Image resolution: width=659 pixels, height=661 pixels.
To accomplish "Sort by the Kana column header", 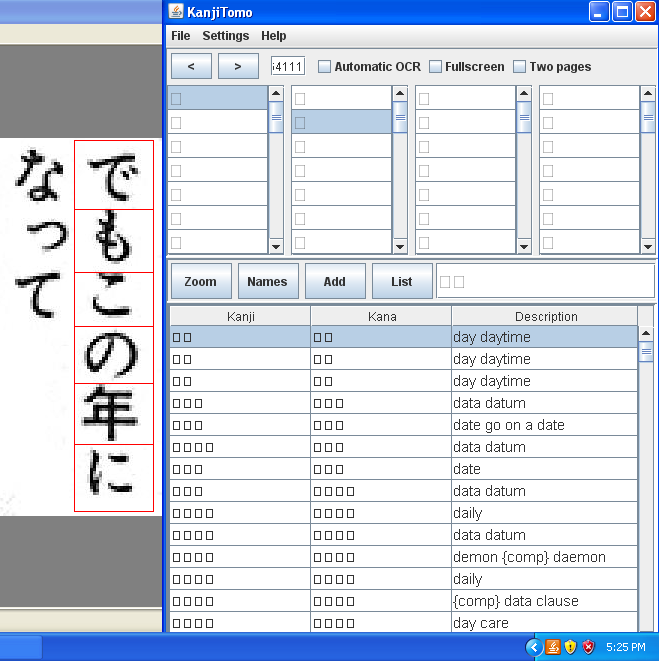I will point(381,316).
